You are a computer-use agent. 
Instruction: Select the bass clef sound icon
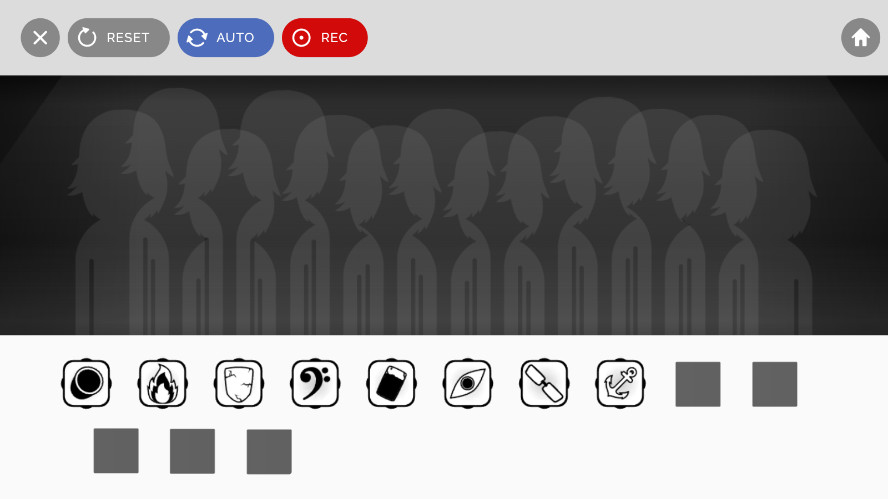pos(315,383)
